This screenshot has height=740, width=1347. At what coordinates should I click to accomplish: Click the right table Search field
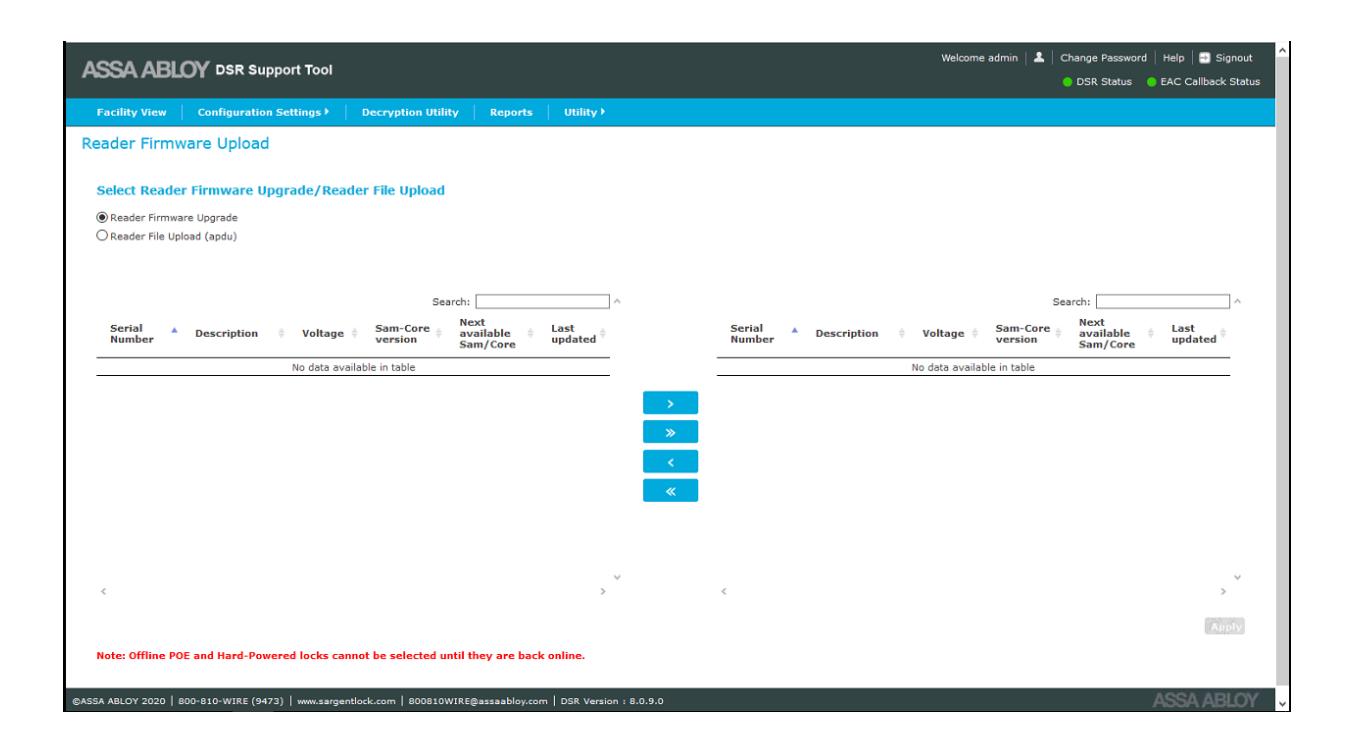coord(1163,300)
